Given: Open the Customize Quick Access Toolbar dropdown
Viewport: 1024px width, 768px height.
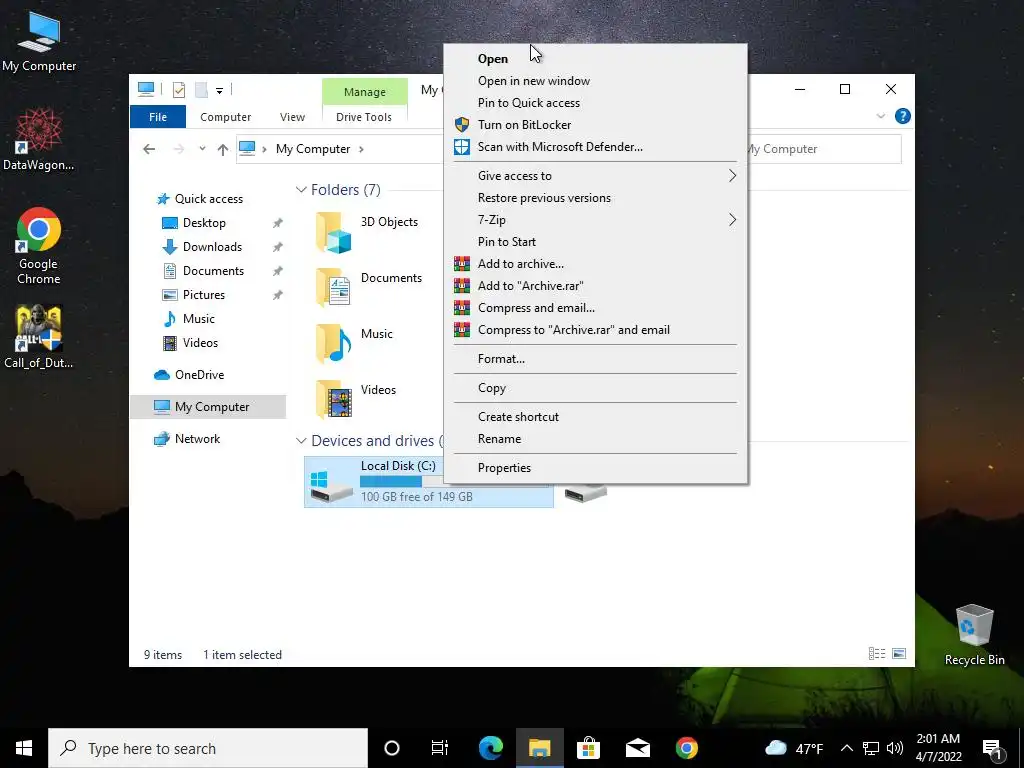Looking at the screenshot, I should click(x=219, y=91).
